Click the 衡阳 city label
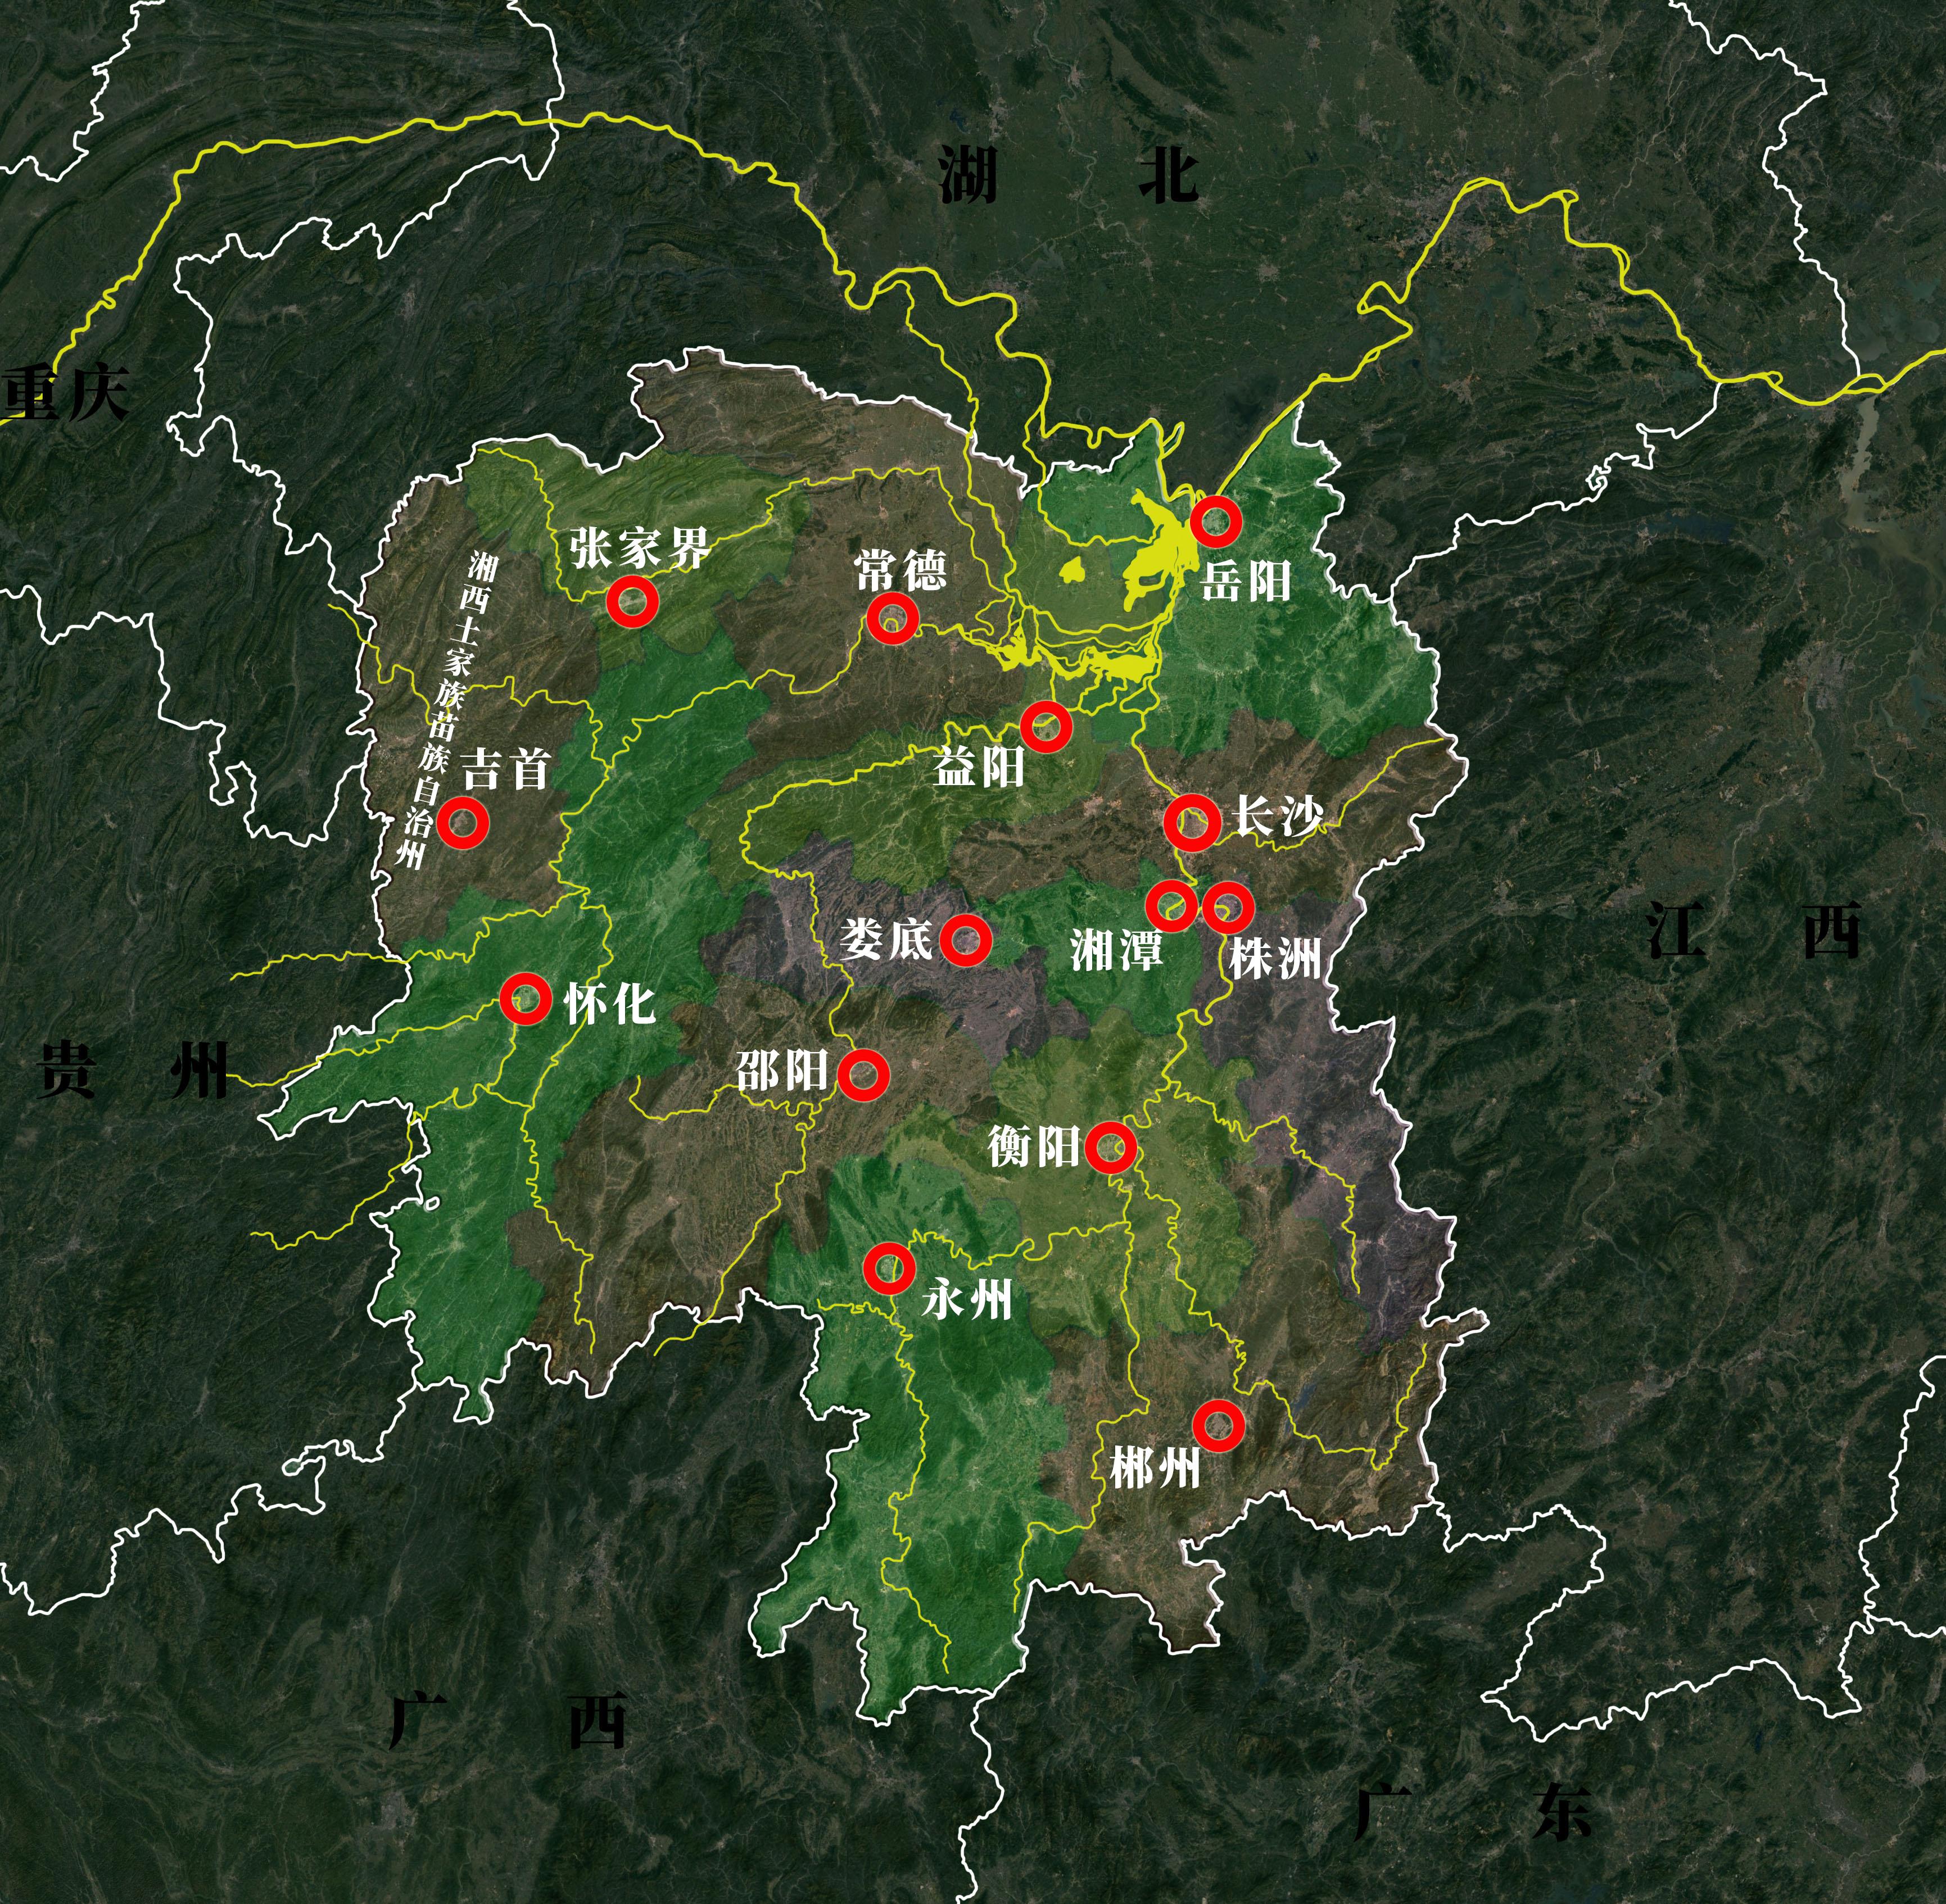The image size is (1946, 1904). pyautogui.click(x=1034, y=1146)
